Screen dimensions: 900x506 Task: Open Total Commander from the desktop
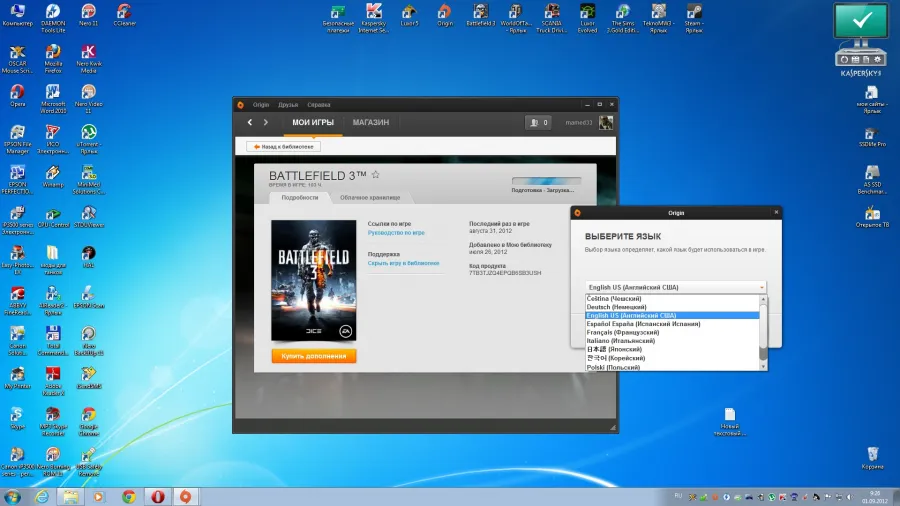(53, 341)
